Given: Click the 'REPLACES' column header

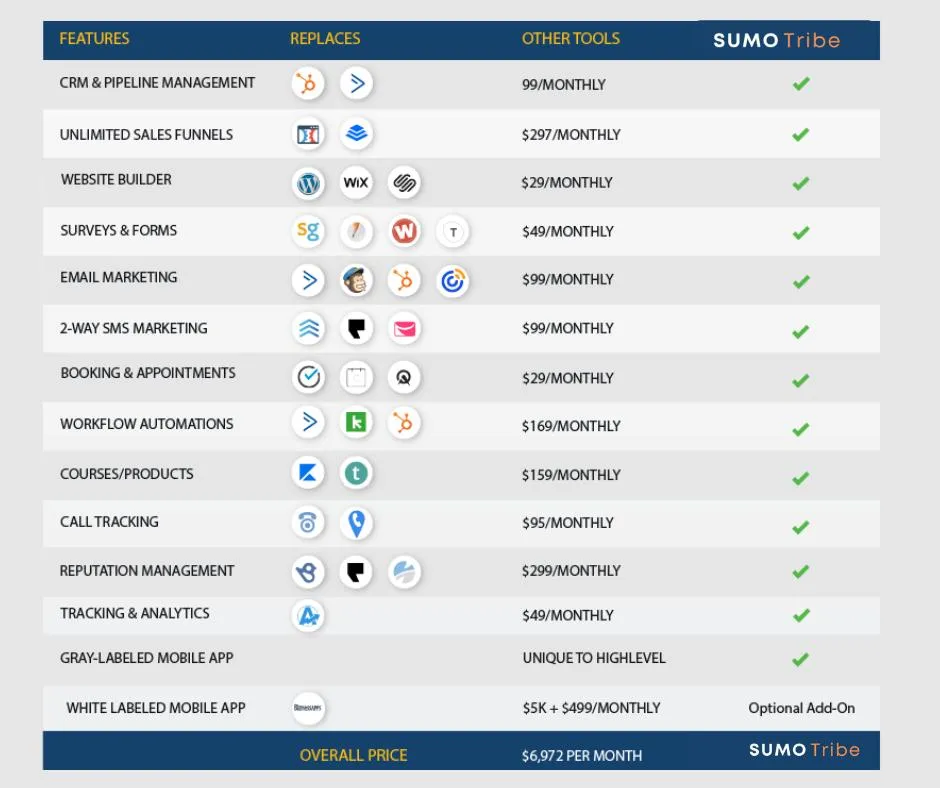Looking at the screenshot, I should pos(325,38).
